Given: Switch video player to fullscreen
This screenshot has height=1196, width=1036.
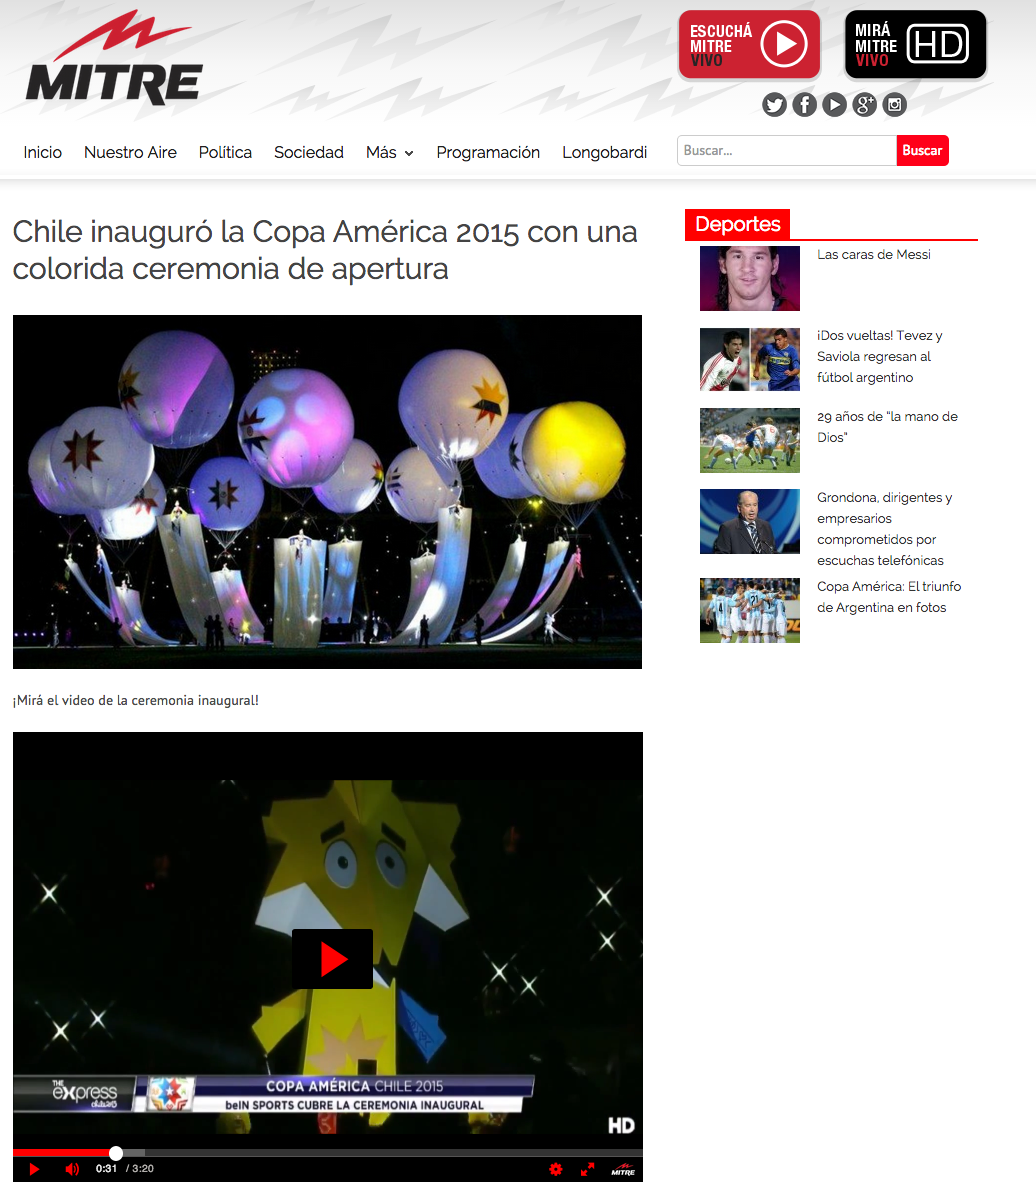Looking at the screenshot, I should 587,1169.
